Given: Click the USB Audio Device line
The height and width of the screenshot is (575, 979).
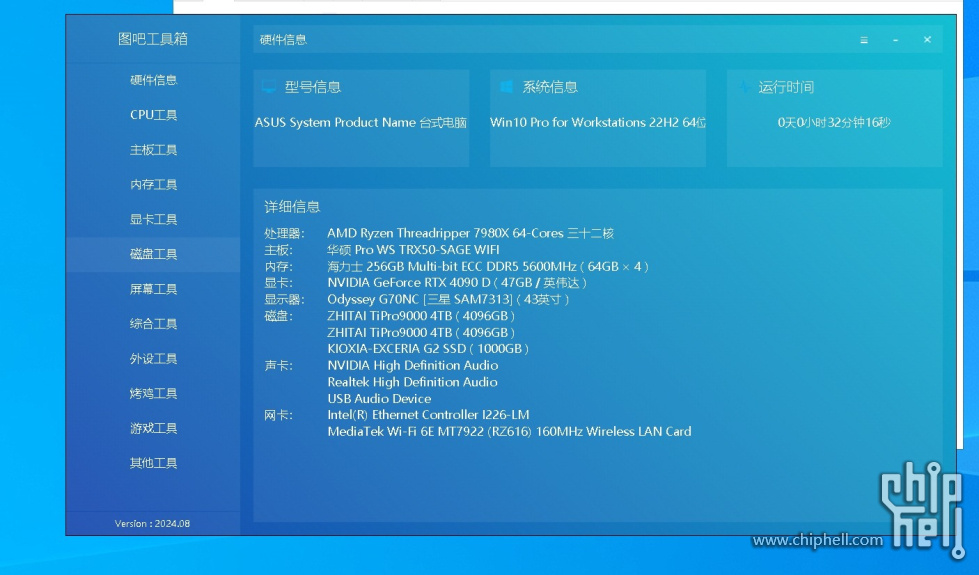Looking at the screenshot, I should click(x=379, y=398).
